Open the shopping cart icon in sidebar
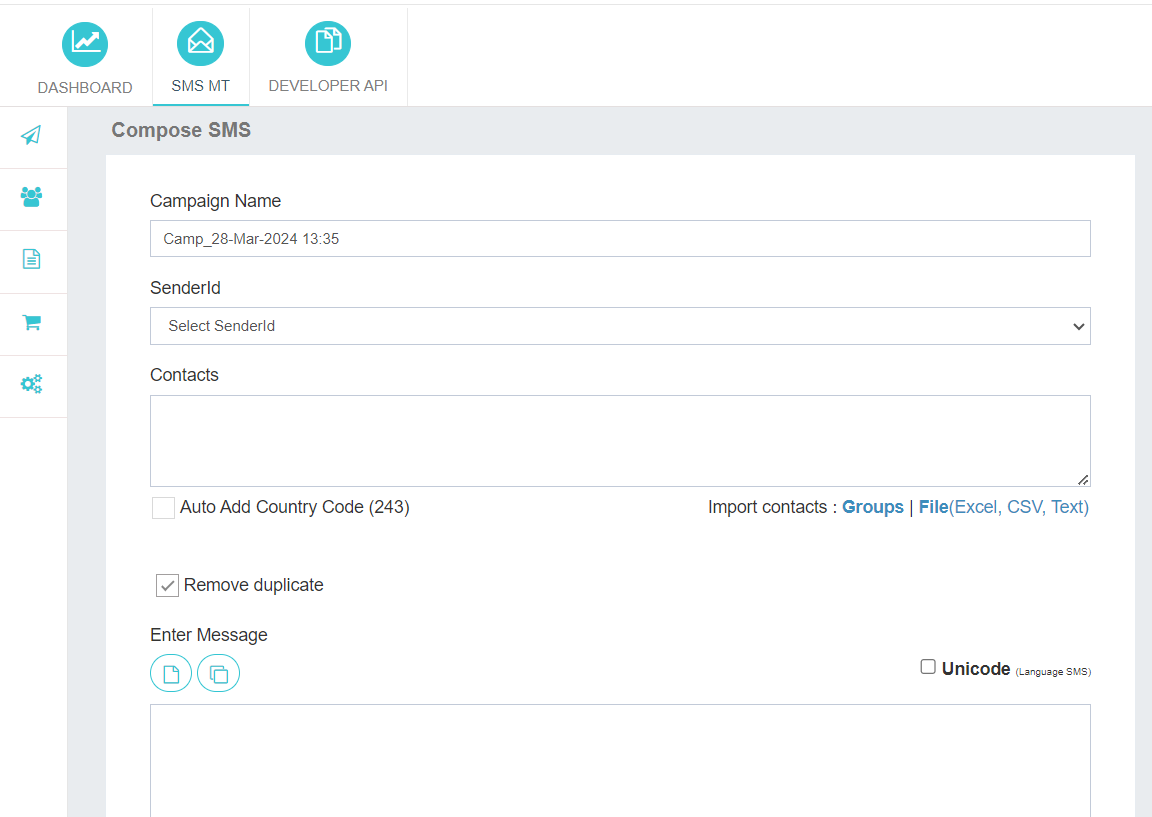The height and width of the screenshot is (817, 1152). 32,323
